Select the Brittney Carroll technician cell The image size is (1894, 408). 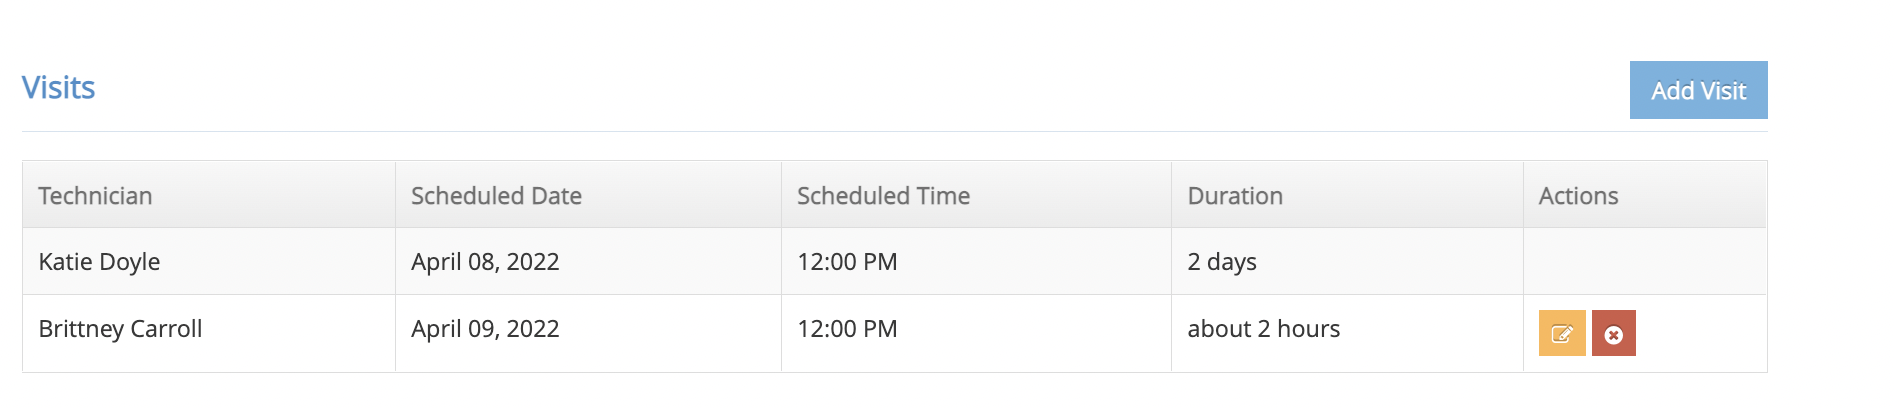point(121,329)
